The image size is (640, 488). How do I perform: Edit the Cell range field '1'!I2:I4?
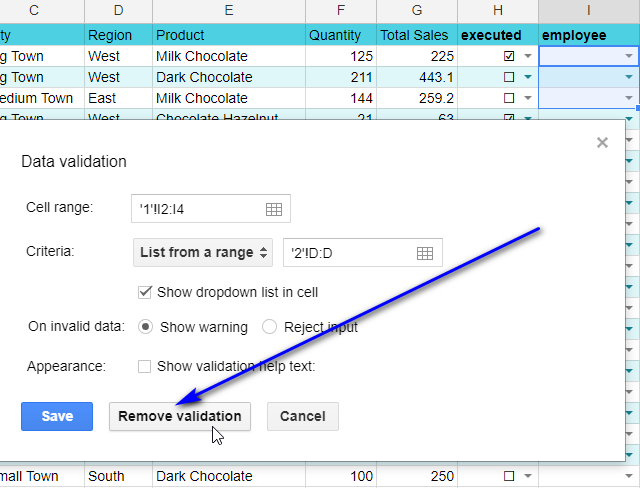pos(211,209)
